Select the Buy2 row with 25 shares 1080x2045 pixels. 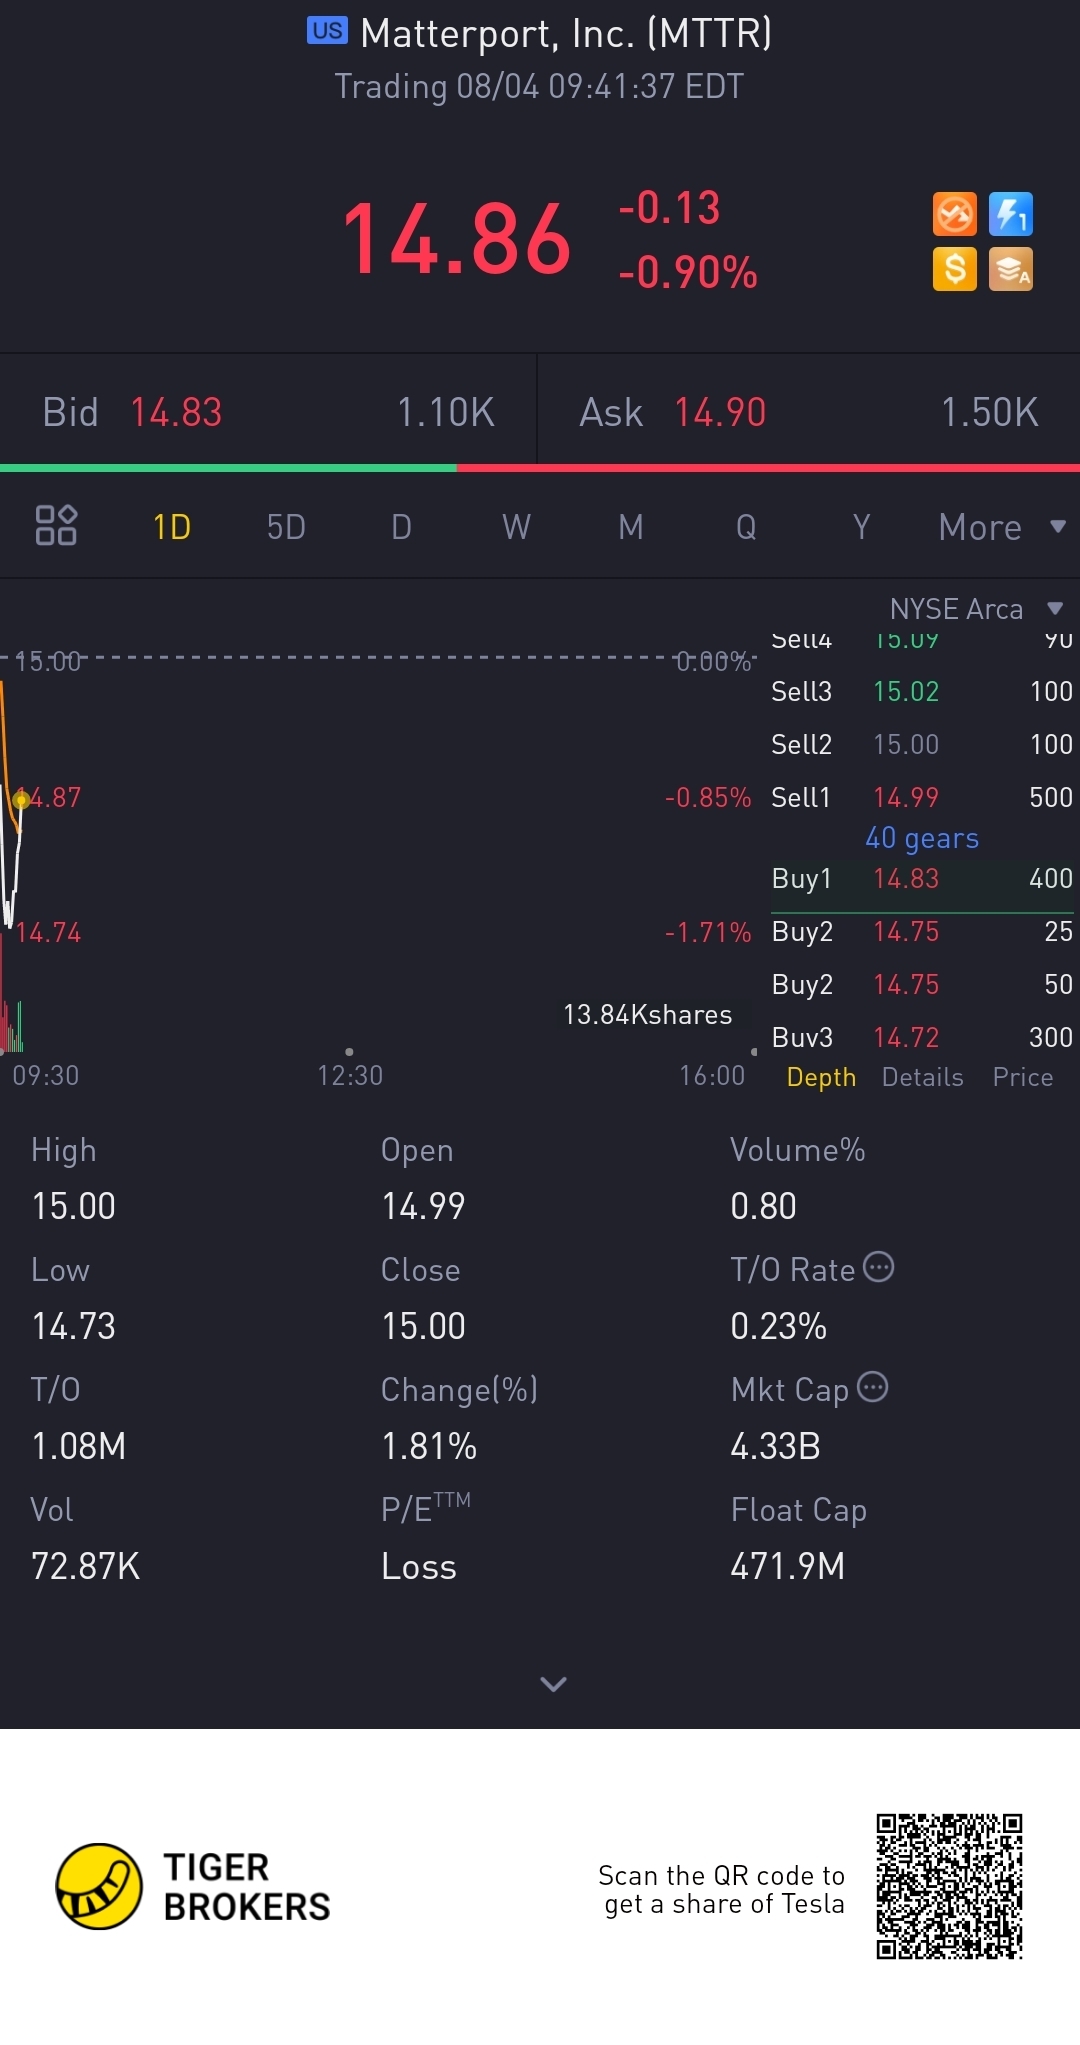coord(922,931)
